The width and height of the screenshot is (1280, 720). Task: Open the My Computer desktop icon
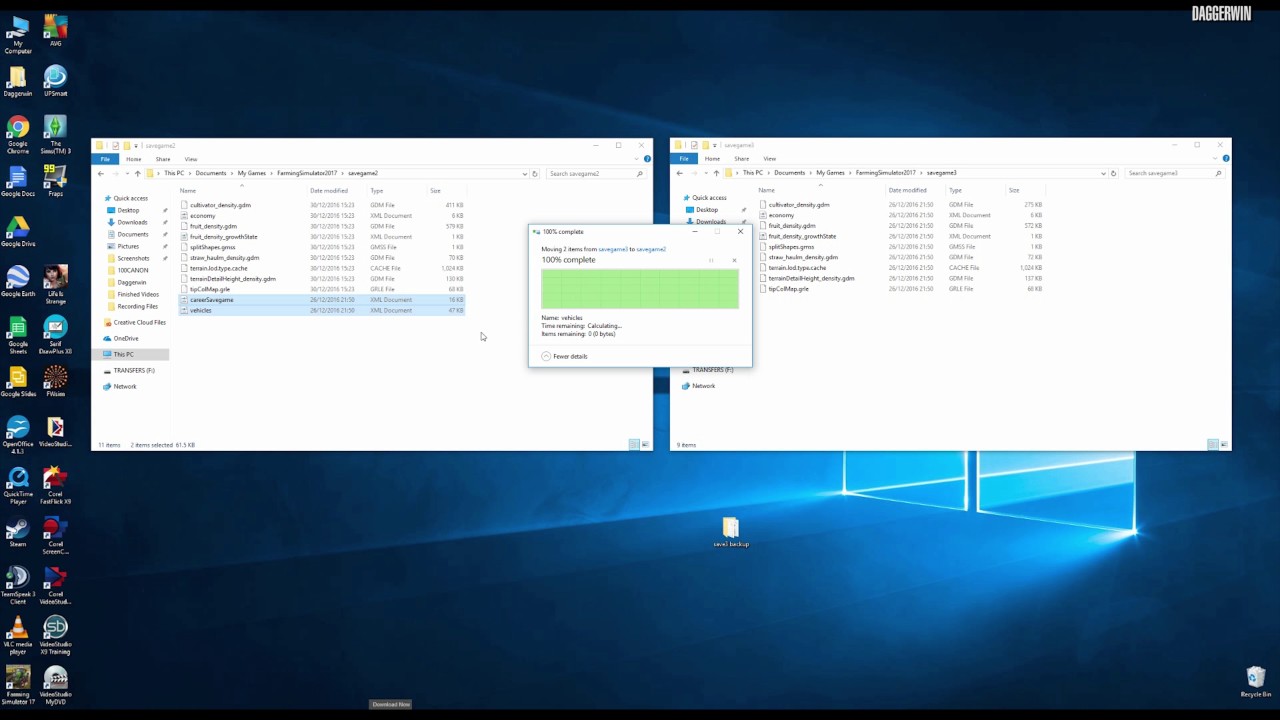point(18,35)
